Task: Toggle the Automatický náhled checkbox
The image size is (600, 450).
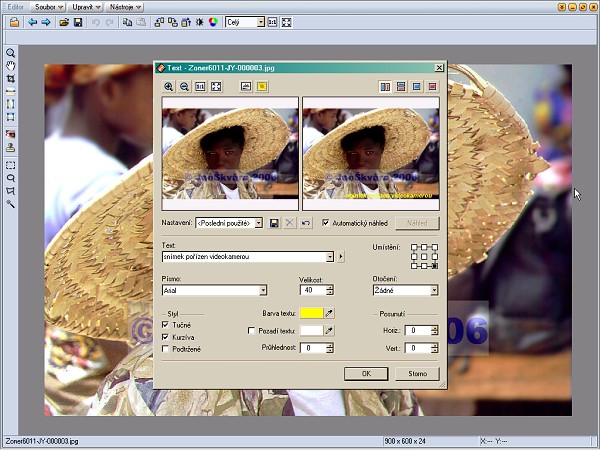Action: click(x=324, y=223)
